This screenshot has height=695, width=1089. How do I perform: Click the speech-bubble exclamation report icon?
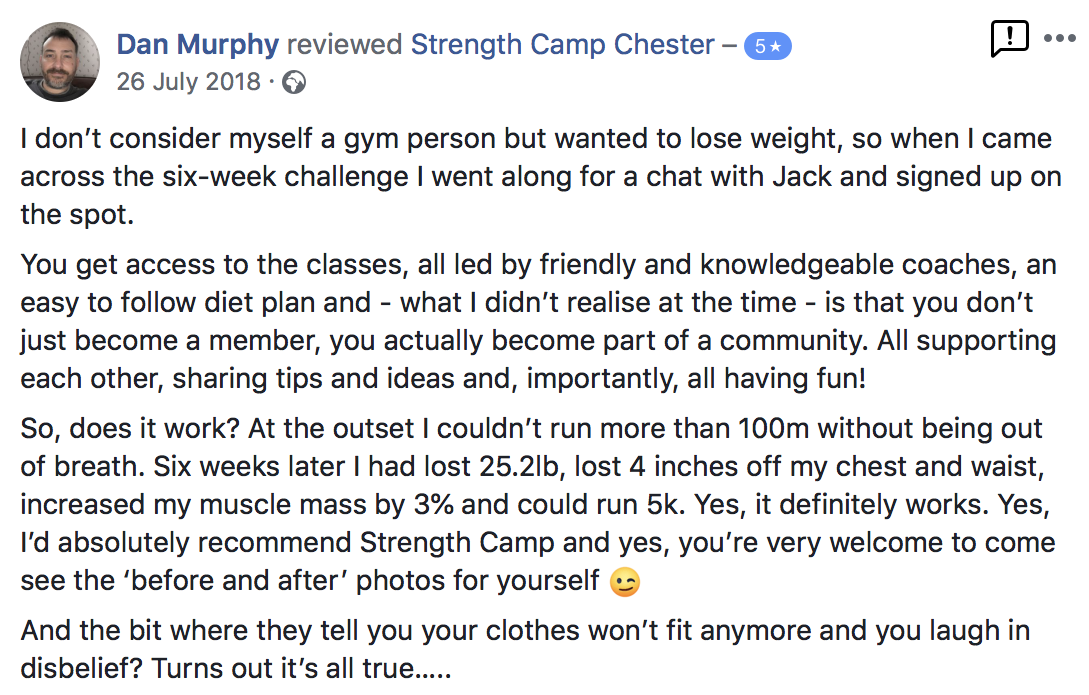coord(1009,38)
